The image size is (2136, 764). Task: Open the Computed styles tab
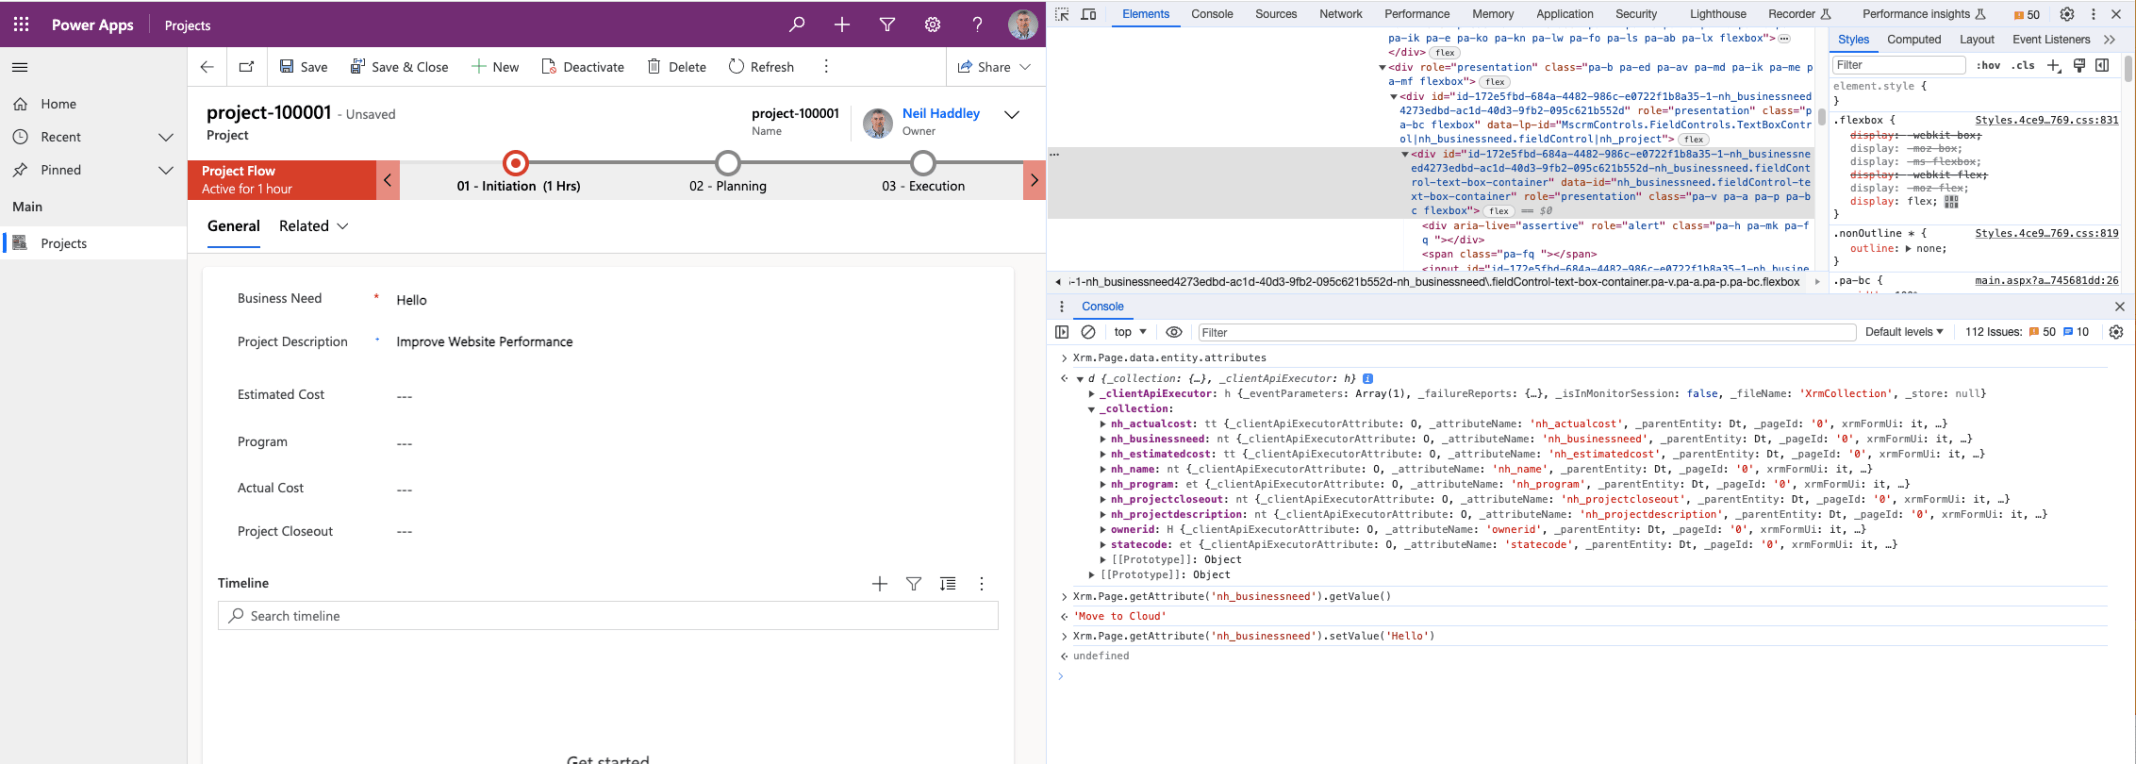point(1913,40)
